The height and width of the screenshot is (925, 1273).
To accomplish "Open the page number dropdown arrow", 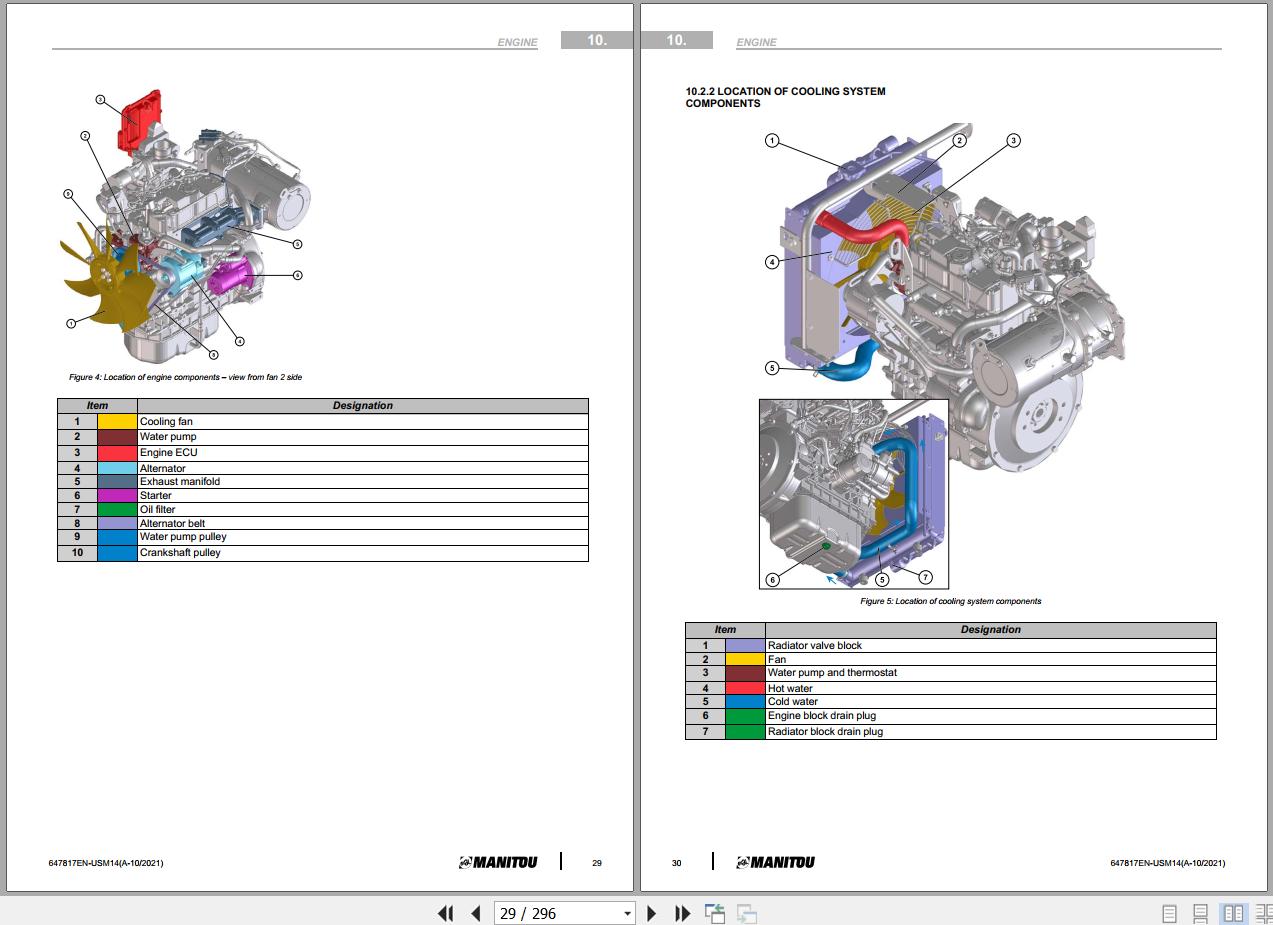I will [x=627, y=913].
